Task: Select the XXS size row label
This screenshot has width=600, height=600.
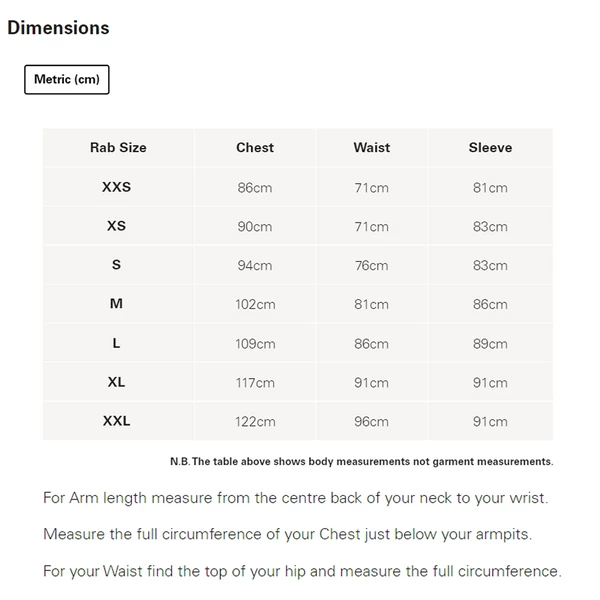Action: tap(117, 187)
